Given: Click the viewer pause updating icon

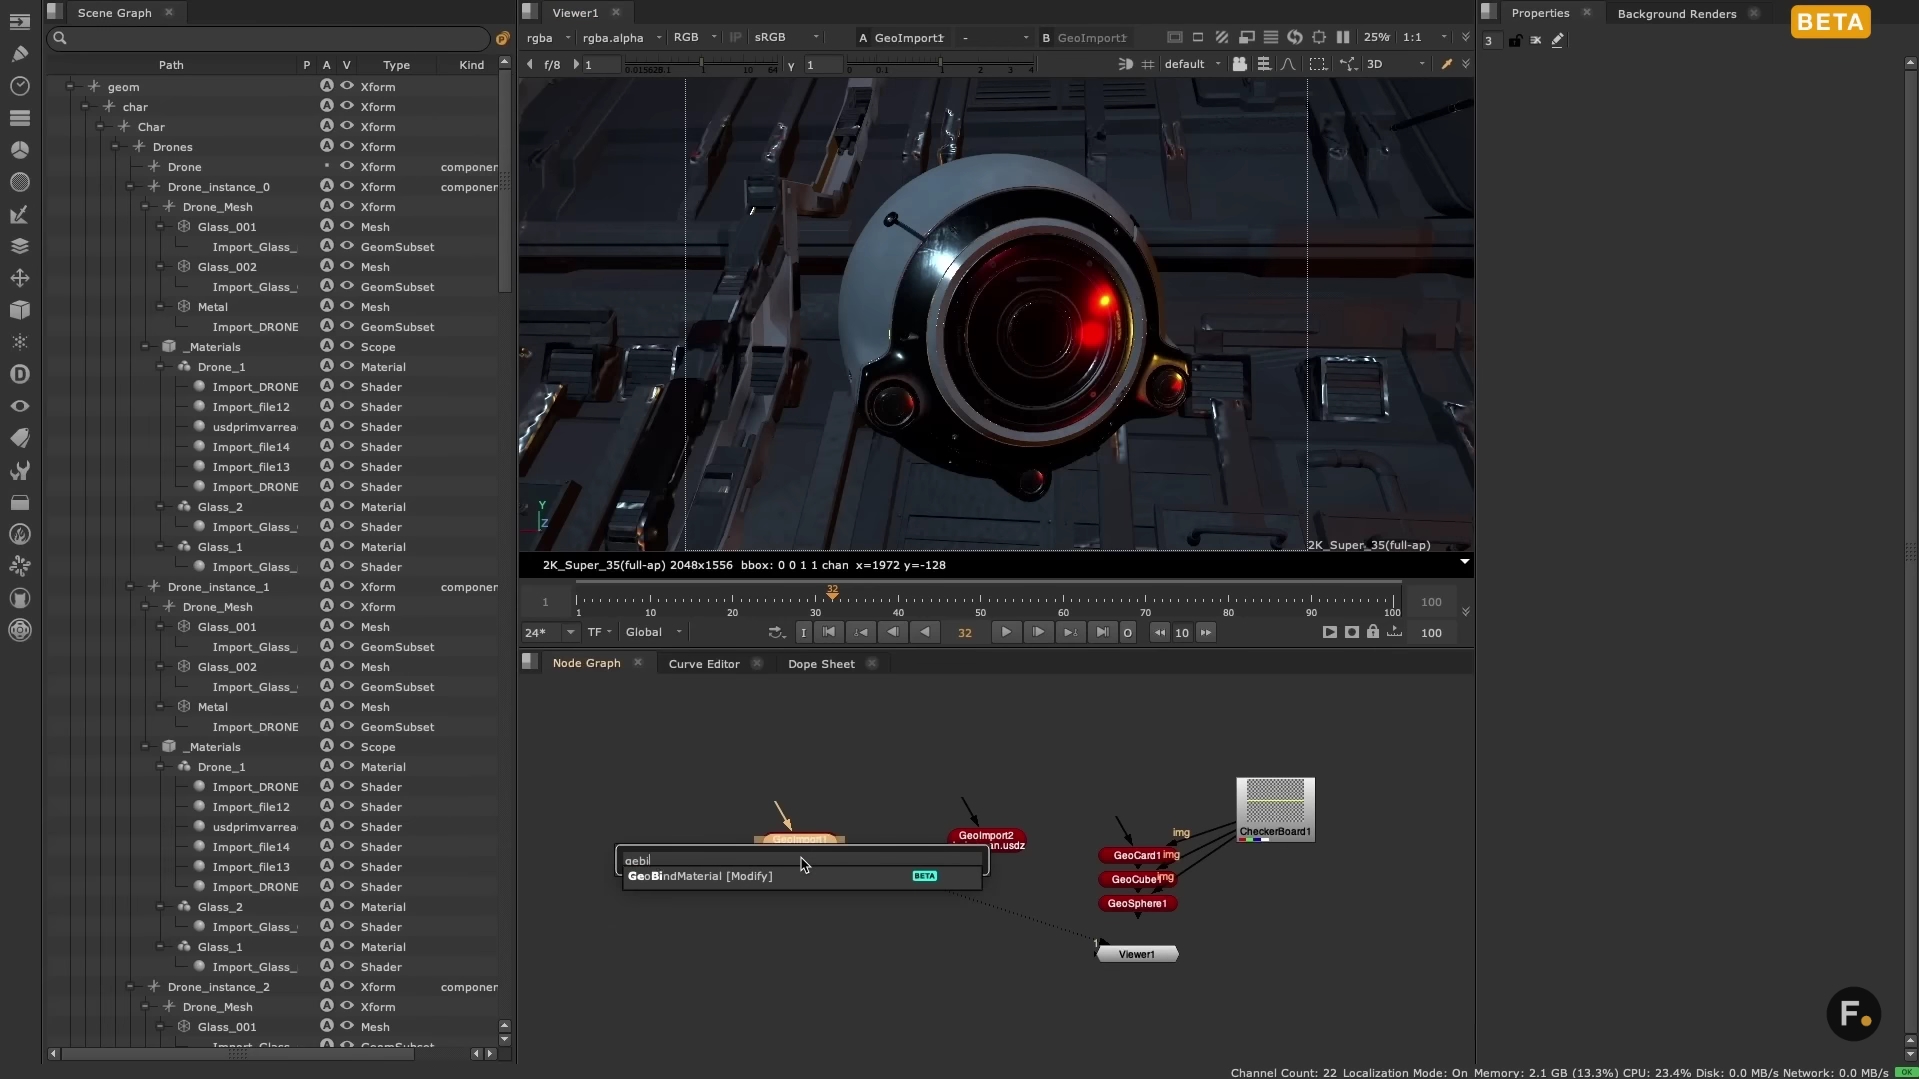Looking at the screenshot, I should [x=1343, y=37].
